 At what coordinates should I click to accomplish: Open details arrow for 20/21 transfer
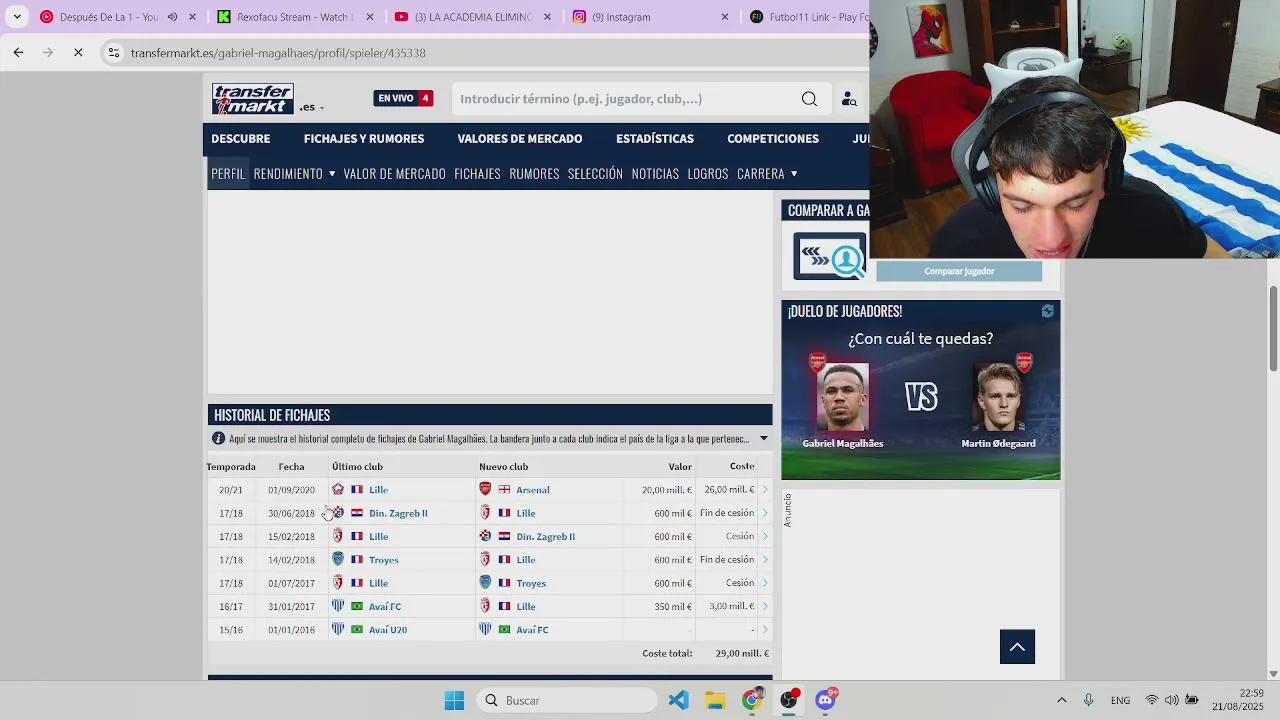click(x=765, y=490)
